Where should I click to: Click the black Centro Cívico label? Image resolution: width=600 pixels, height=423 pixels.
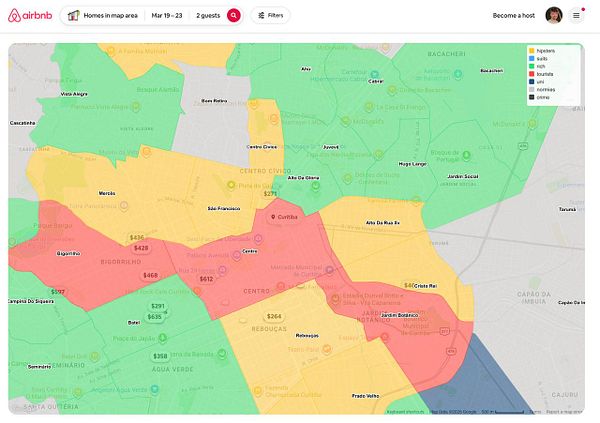click(262, 147)
